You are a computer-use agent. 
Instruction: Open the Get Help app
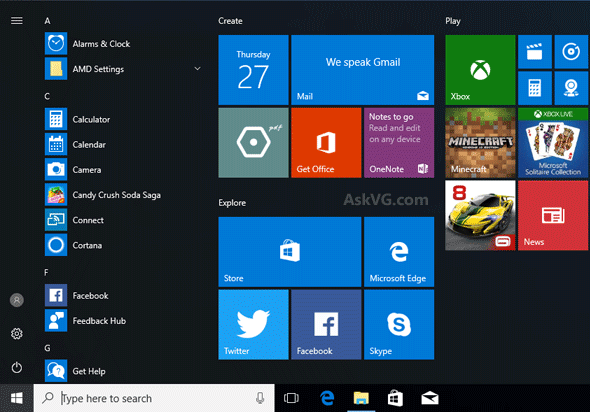click(122, 371)
